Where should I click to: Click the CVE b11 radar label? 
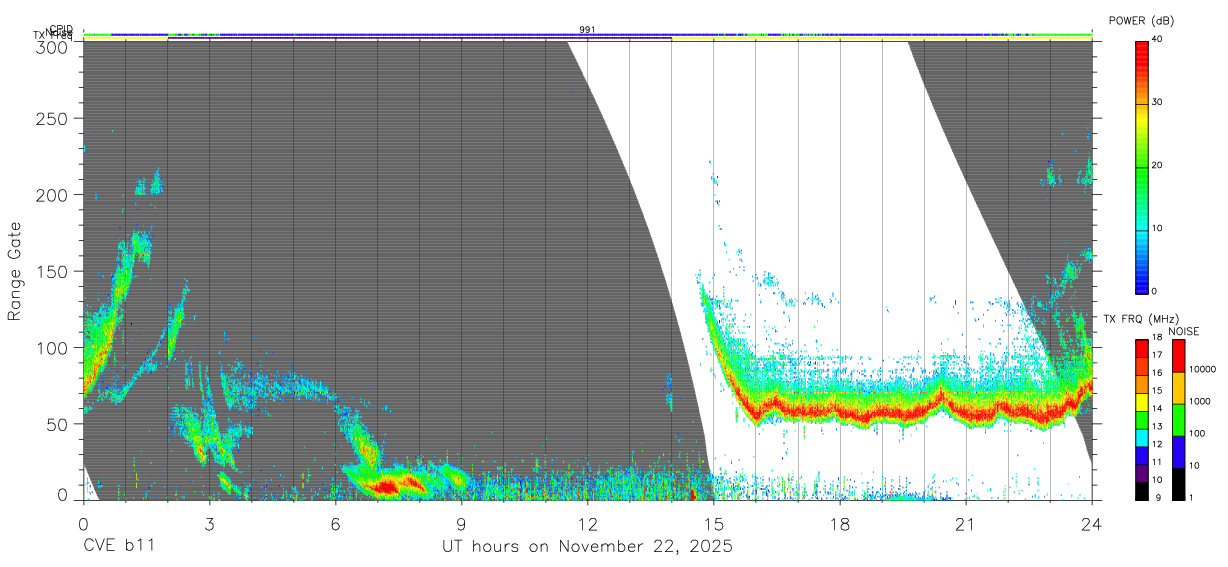(118, 547)
